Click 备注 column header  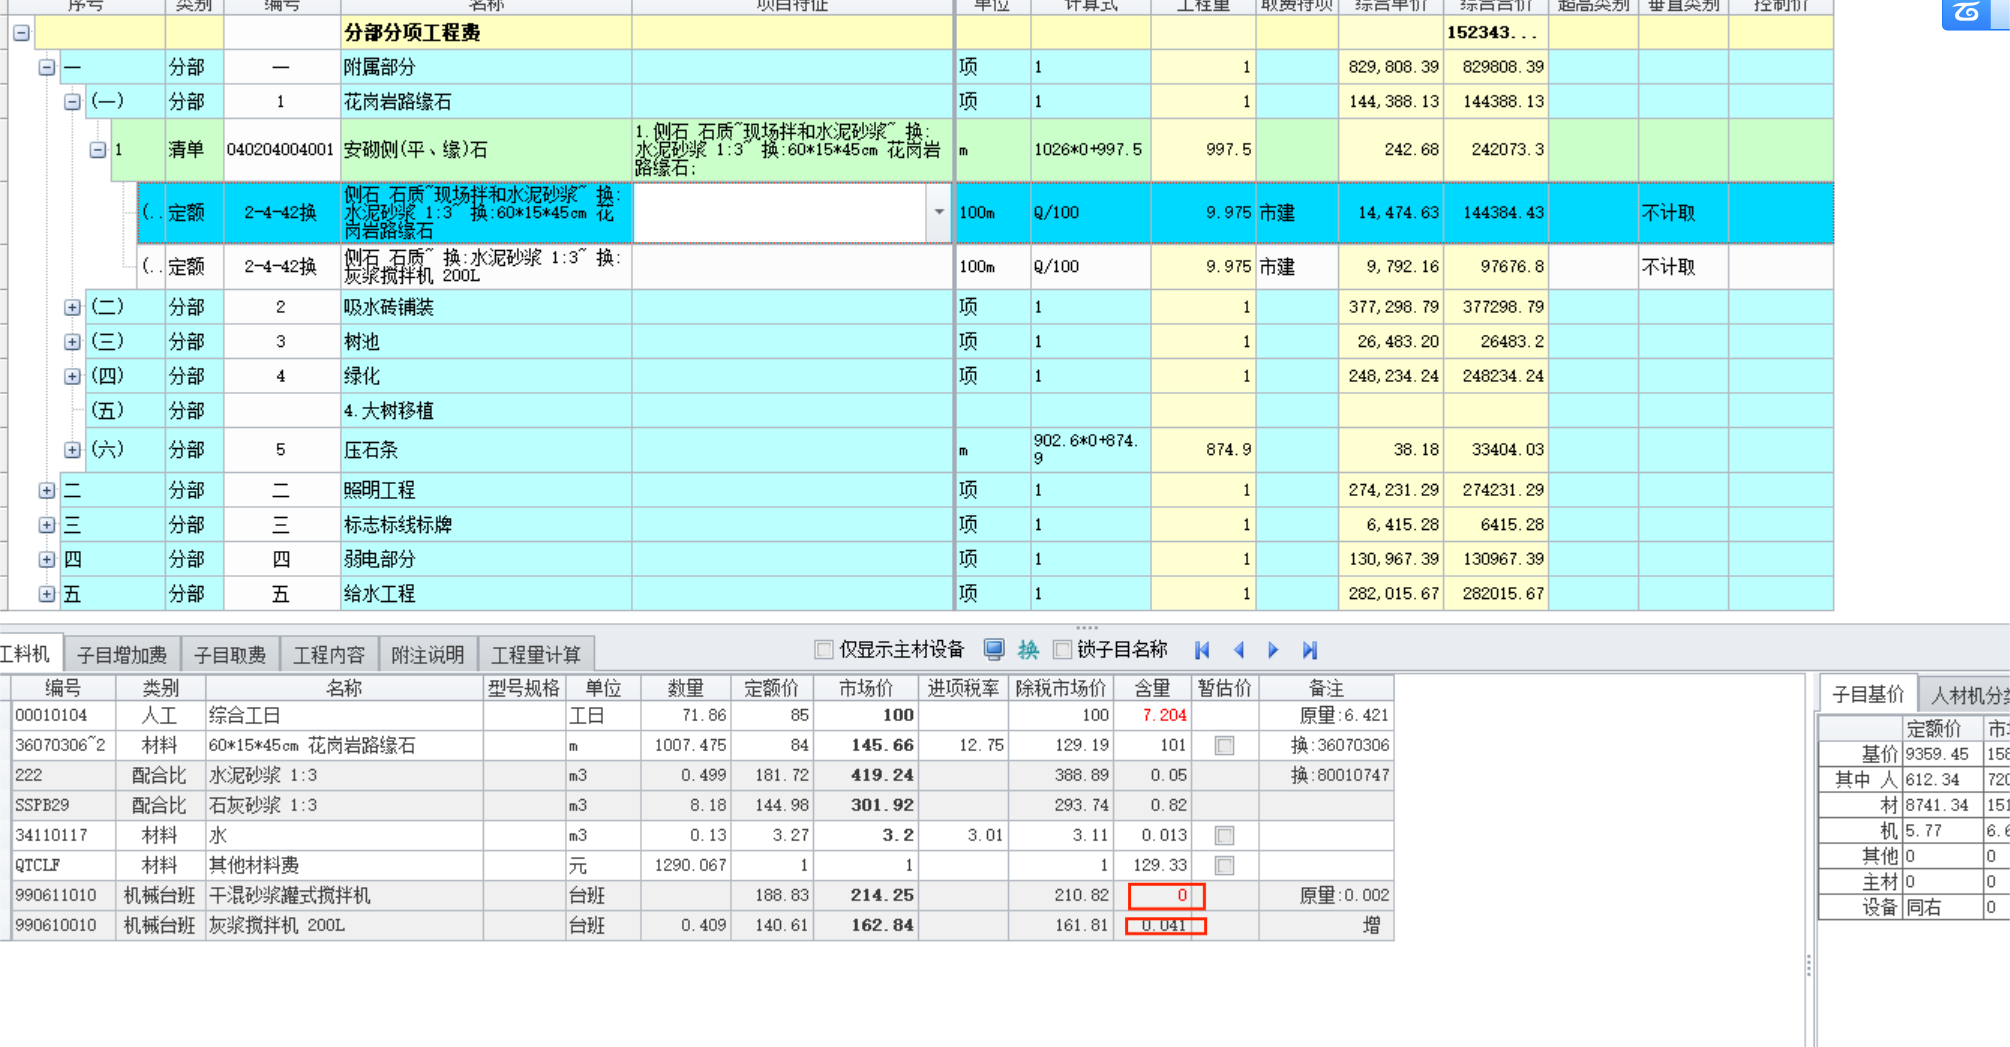[1326, 688]
